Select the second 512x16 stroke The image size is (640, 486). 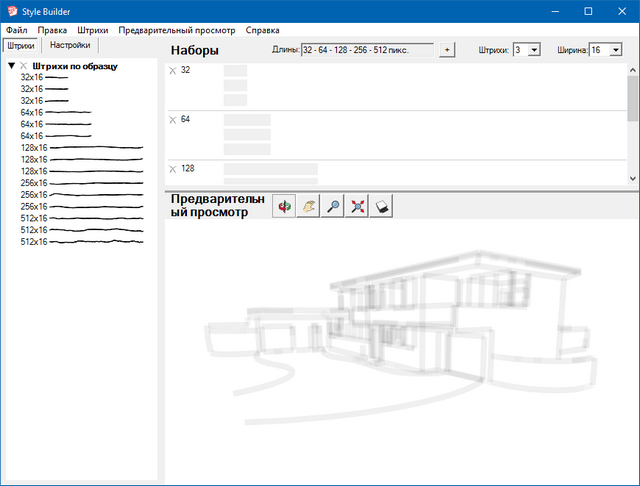pyautogui.click(x=82, y=230)
